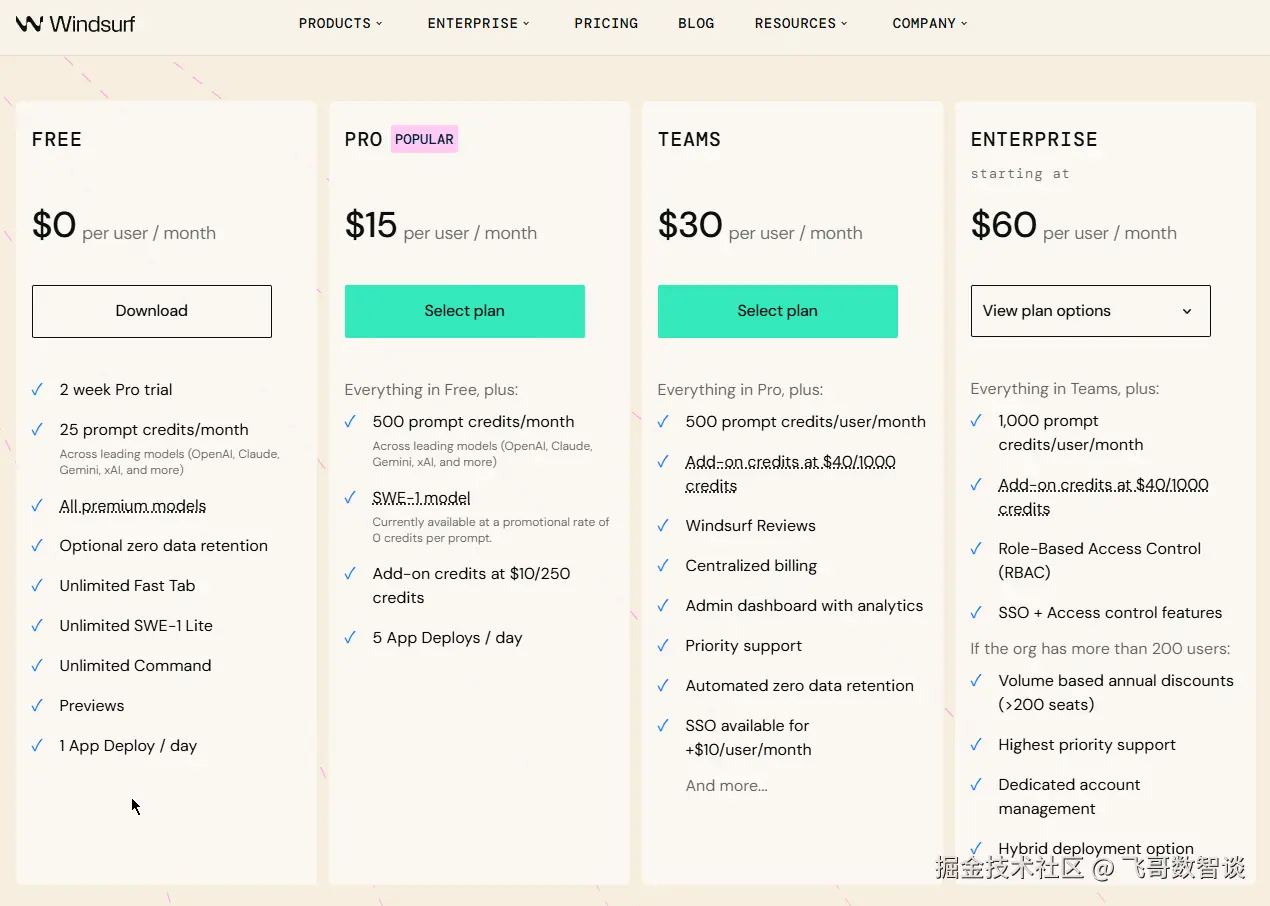Click the checkmark next to Centralized billing

663,566
